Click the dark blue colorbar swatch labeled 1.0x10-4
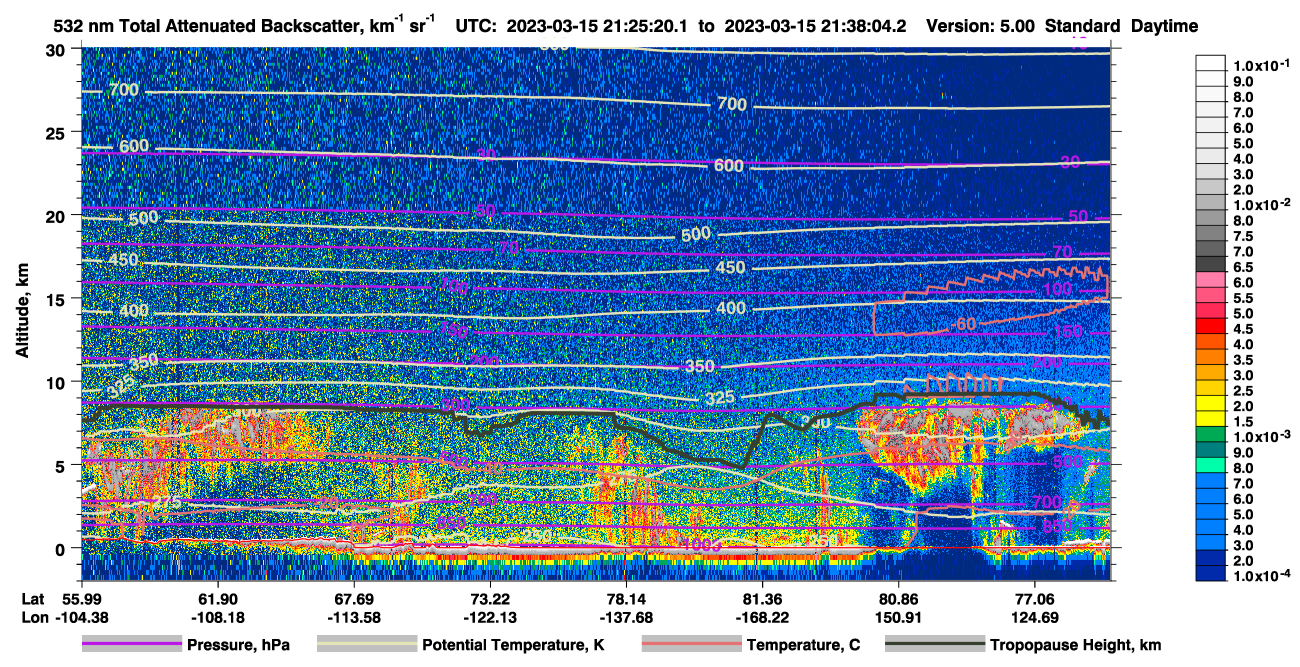Viewport: 1300px width, 667px height. coord(1211,573)
